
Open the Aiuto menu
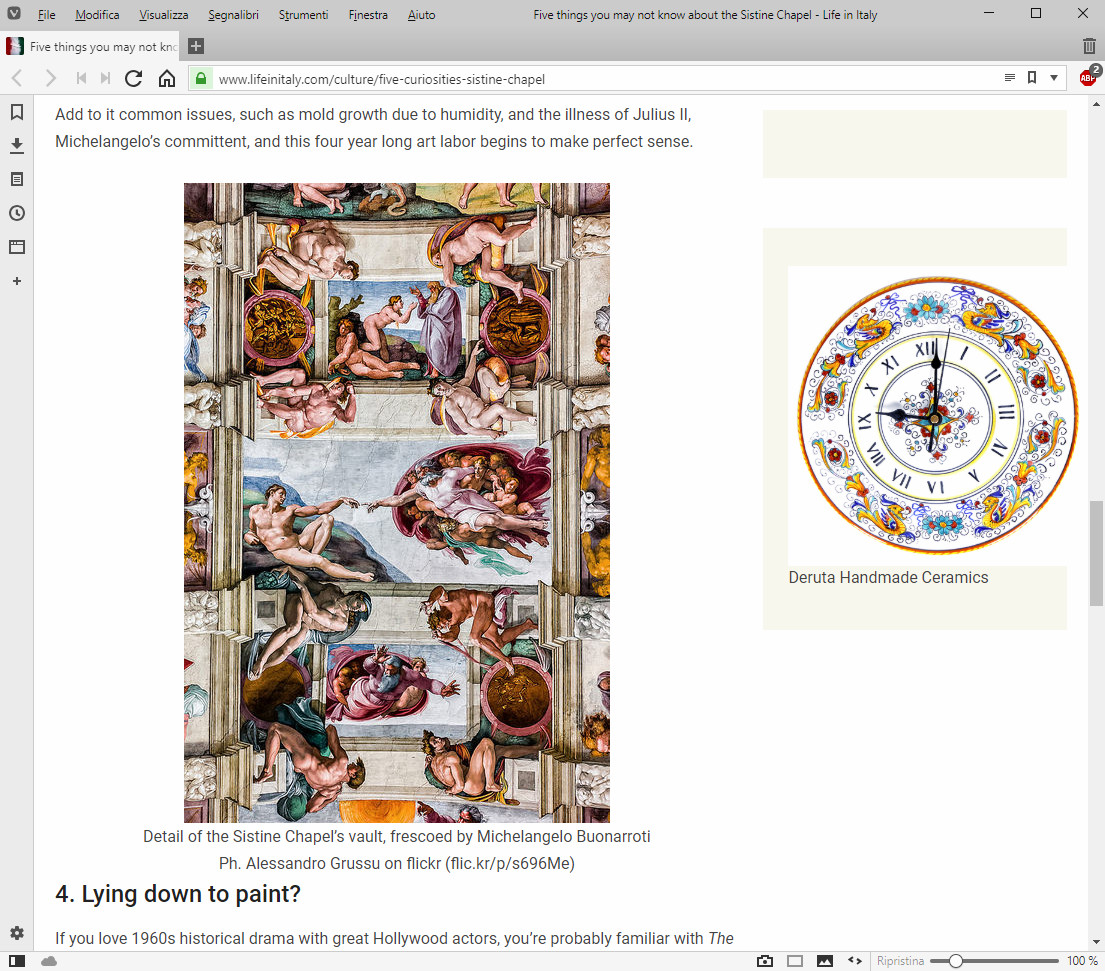421,15
